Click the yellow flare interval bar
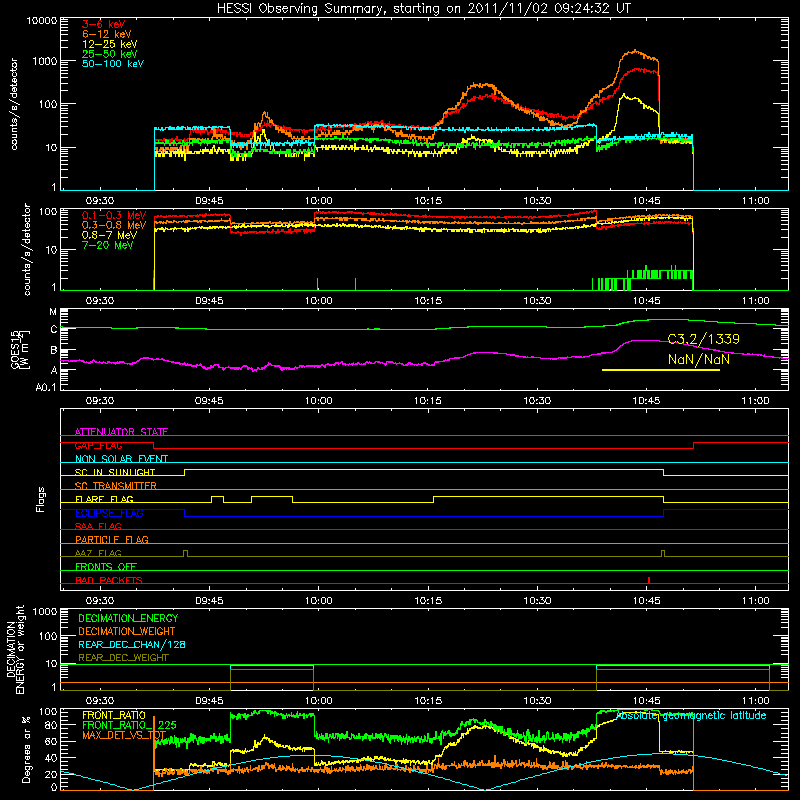This screenshot has width=800, height=800. point(661,370)
